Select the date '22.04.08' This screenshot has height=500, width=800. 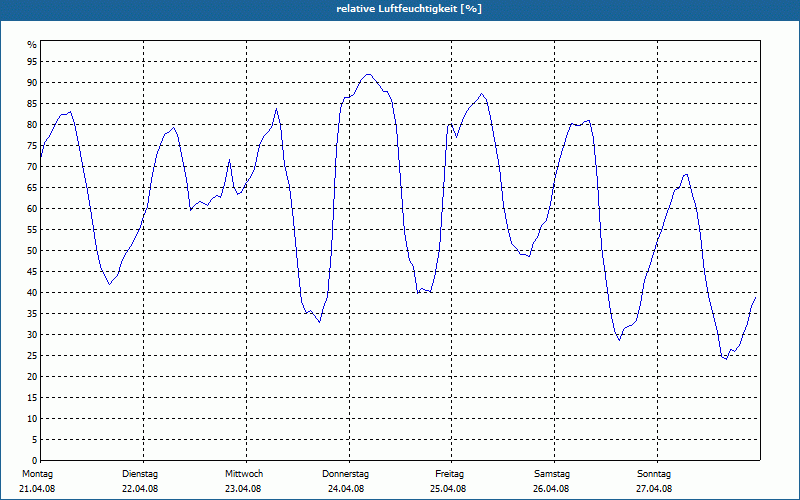tap(140, 489)
